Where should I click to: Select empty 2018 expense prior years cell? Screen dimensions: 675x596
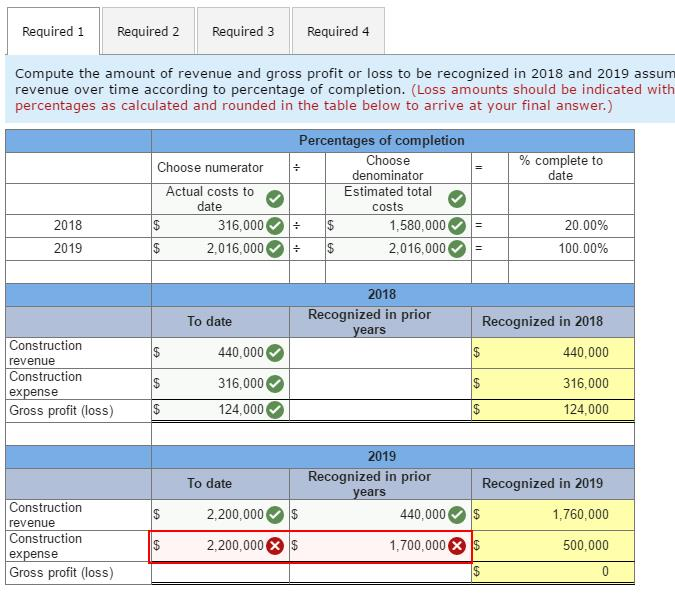[381, 384]
